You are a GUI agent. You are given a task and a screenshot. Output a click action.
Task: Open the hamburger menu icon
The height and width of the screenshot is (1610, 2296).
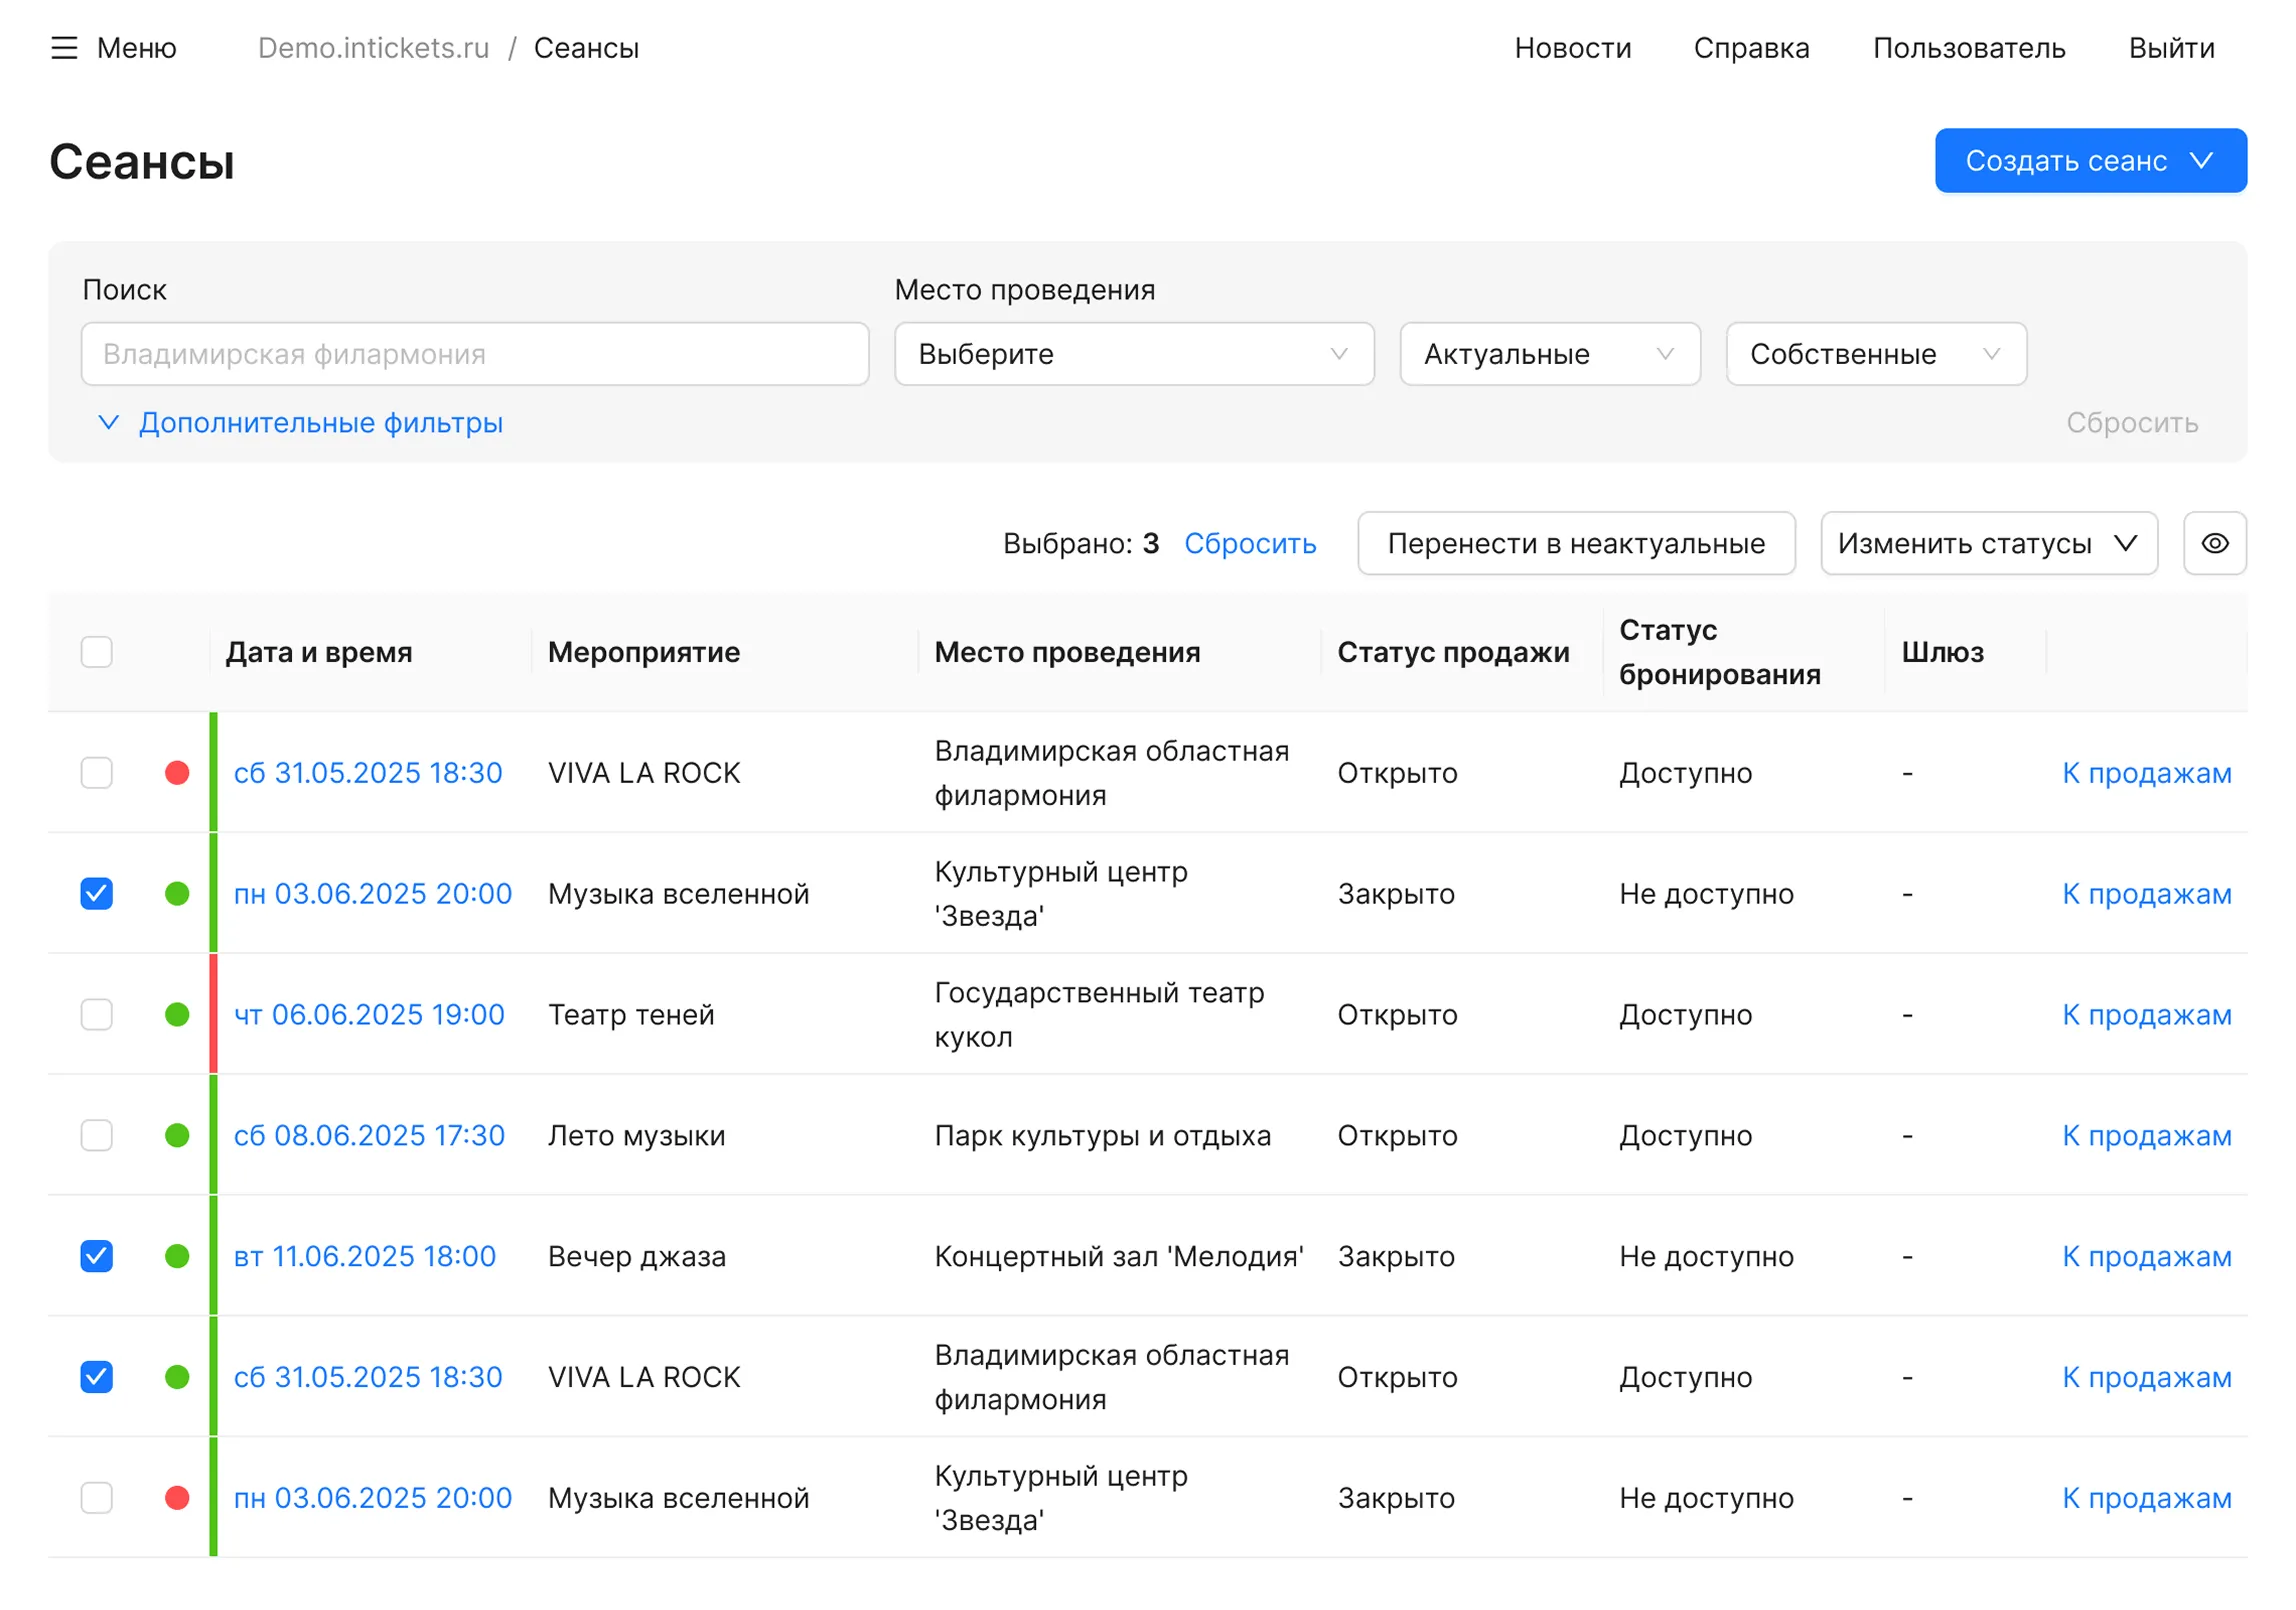[64, 47]
